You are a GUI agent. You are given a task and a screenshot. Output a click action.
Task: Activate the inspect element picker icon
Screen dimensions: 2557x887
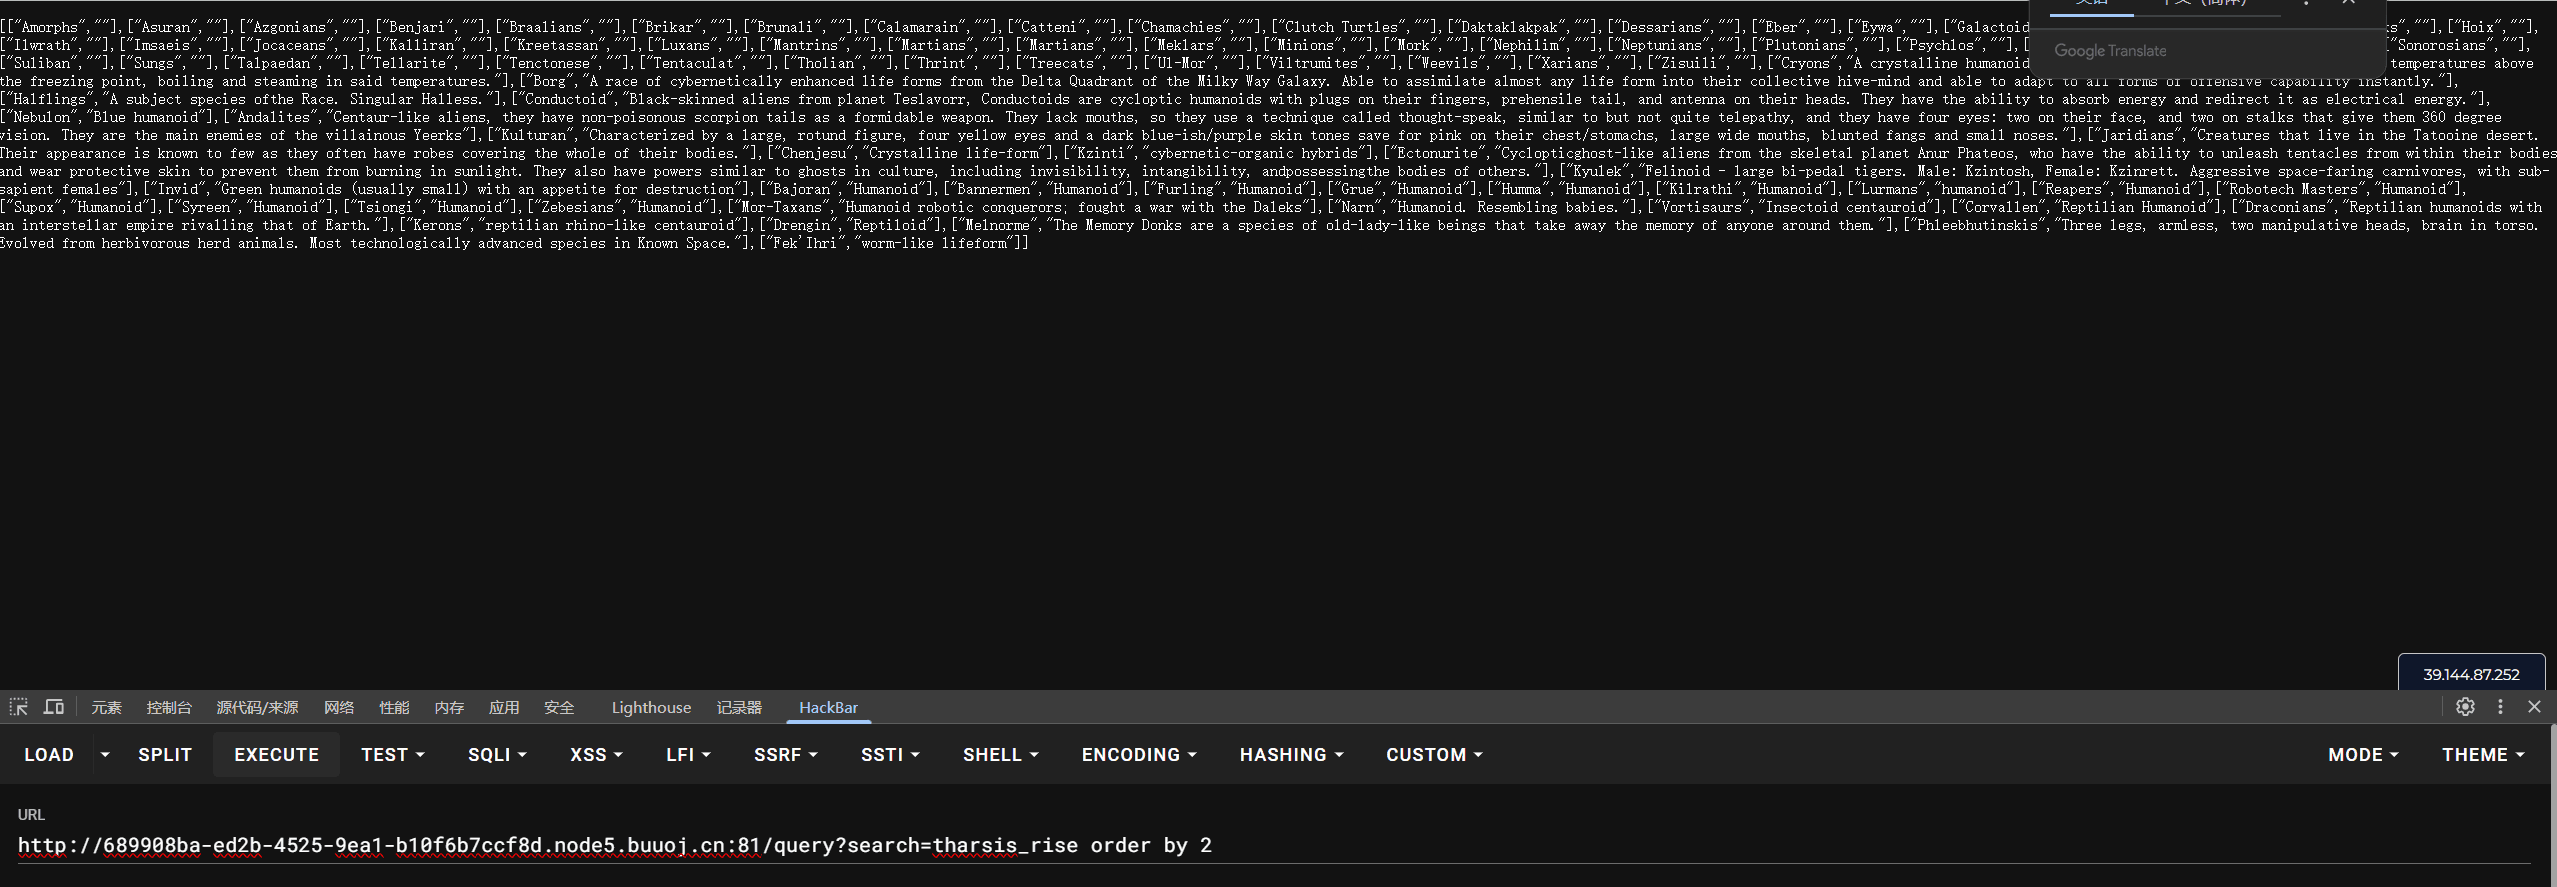tap(19, 707)
